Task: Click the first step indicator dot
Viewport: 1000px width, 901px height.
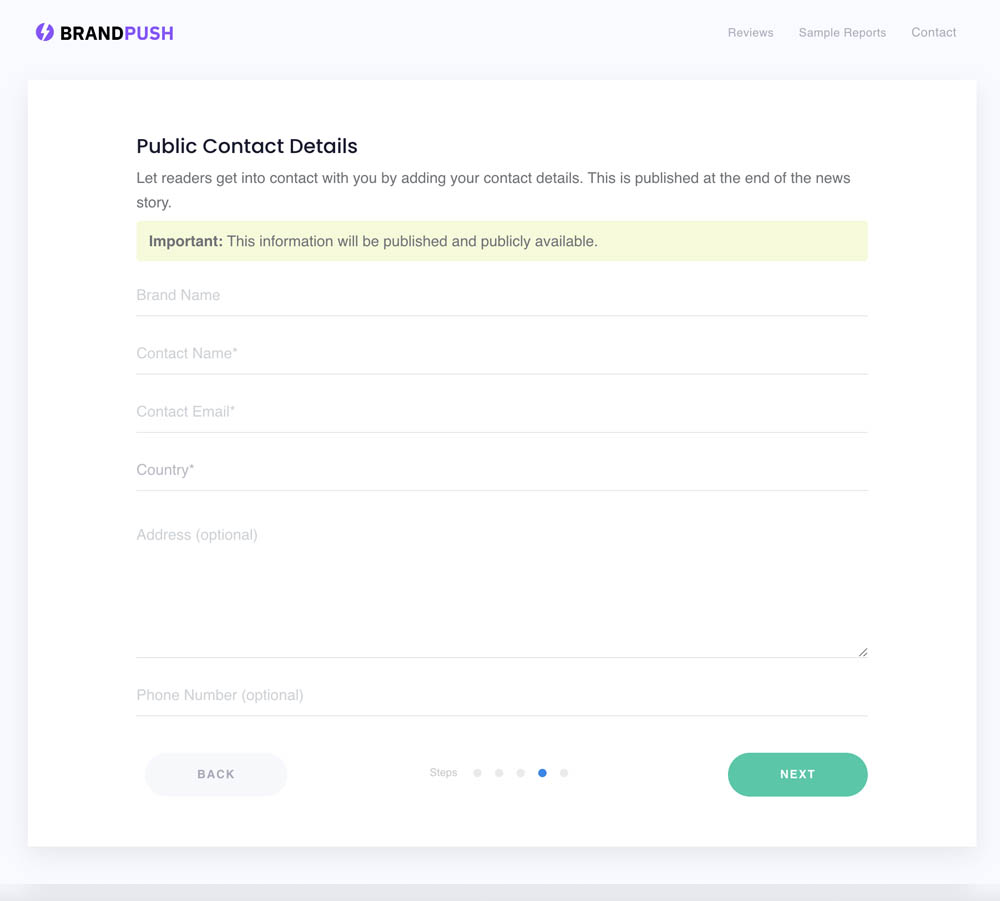Action: coord(477,773)
